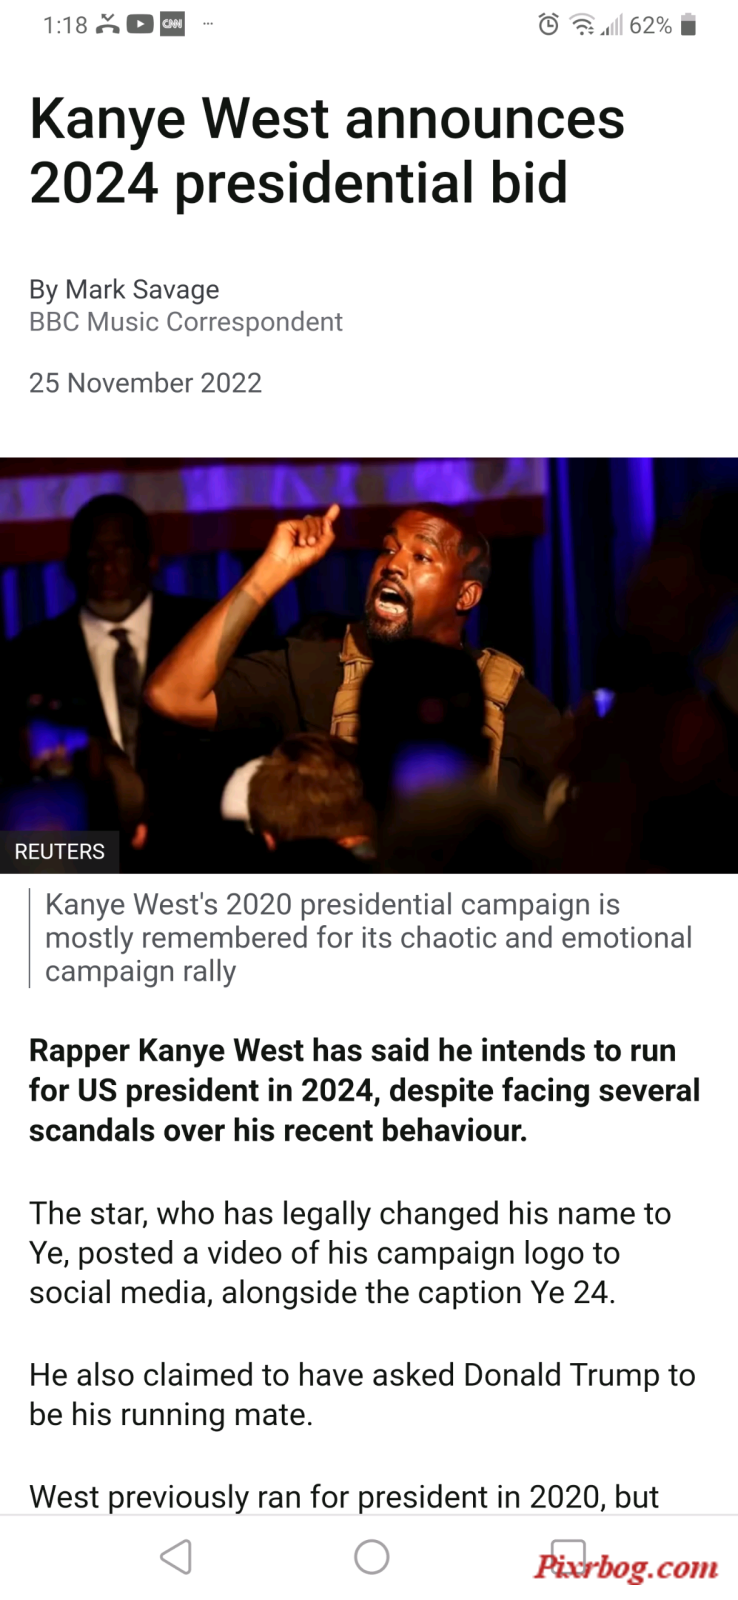Image resolution: width=738 pixels, height=1600 pixels.
Task: Tap BBC Music Correspondent subtitle
Action: tap(186, 322)
